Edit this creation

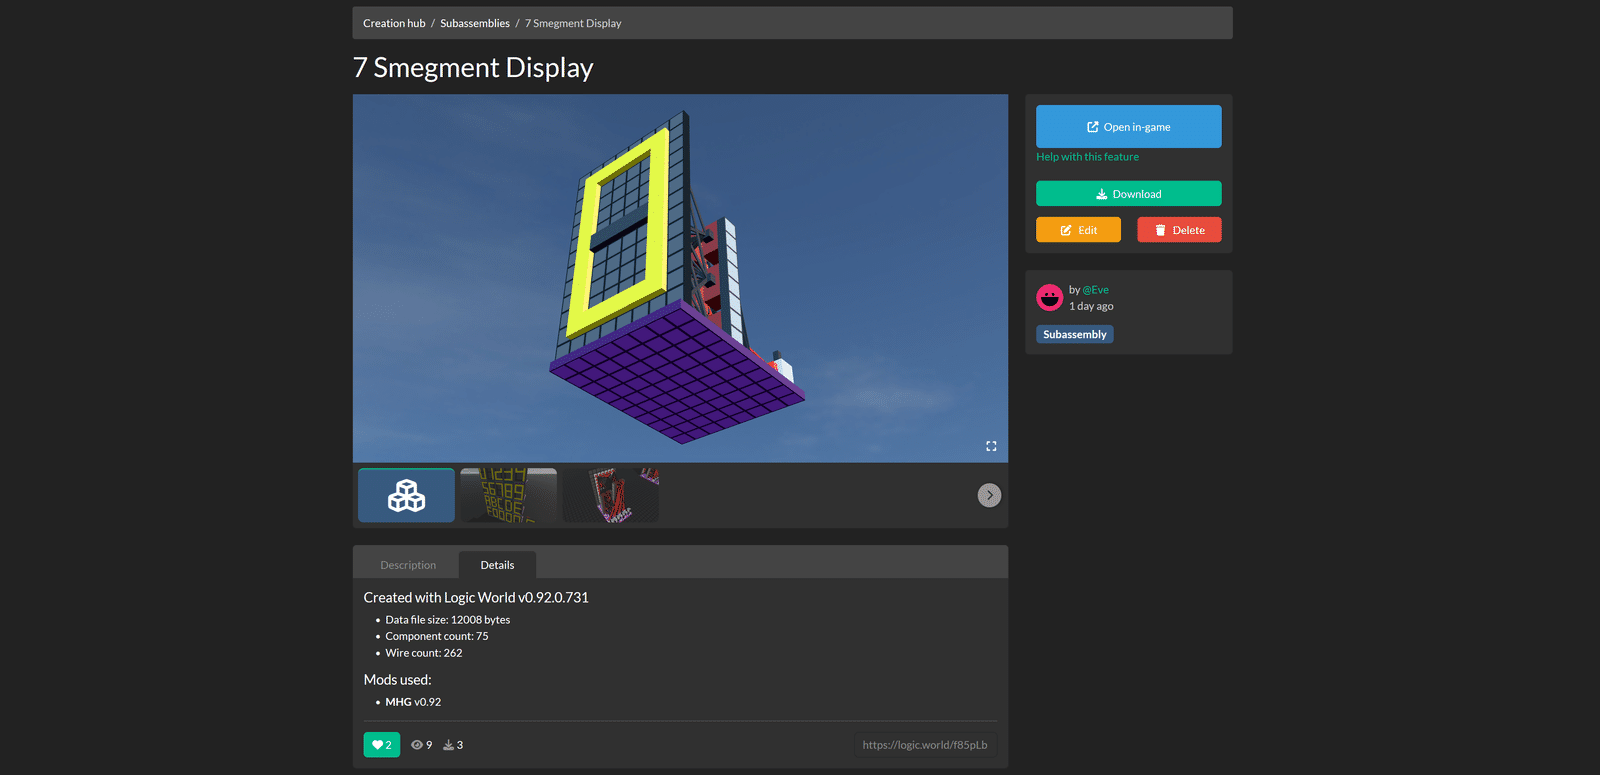pyautogui.click(x=1078, y=230)
